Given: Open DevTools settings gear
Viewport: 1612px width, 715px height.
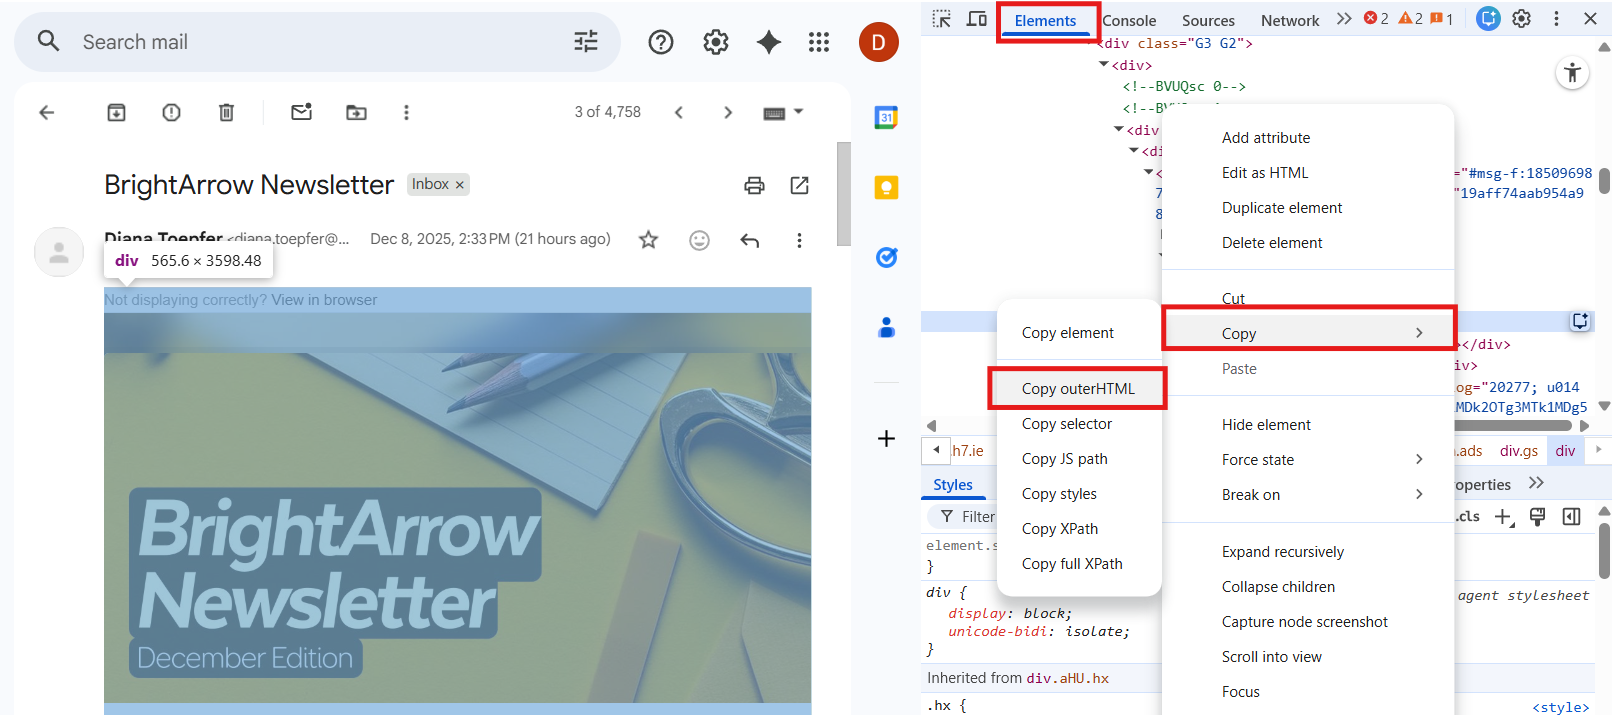Looking at the screenshot, I should pyautogui.click(x=1522, y=19).
